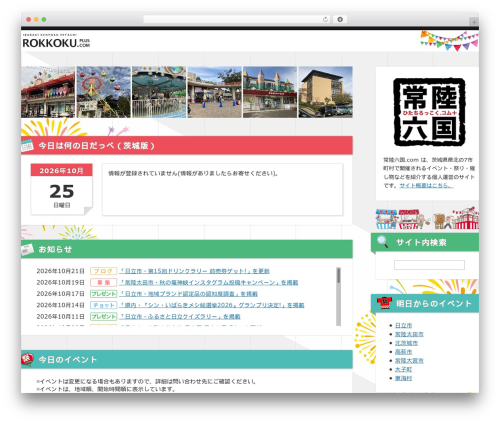Viewport: 500px width, 423px height.
Task: Click the colorful bunting flags decoration icon
Action: coord(449,41)
